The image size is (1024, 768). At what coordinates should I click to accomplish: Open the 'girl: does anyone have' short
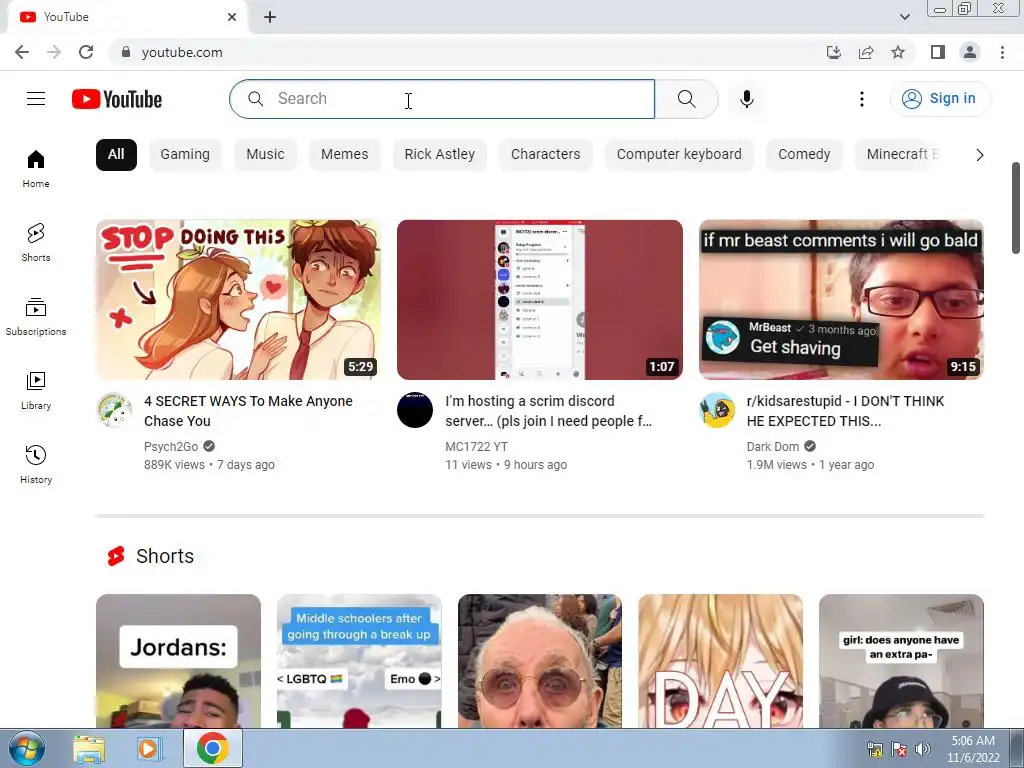[901, 661]
